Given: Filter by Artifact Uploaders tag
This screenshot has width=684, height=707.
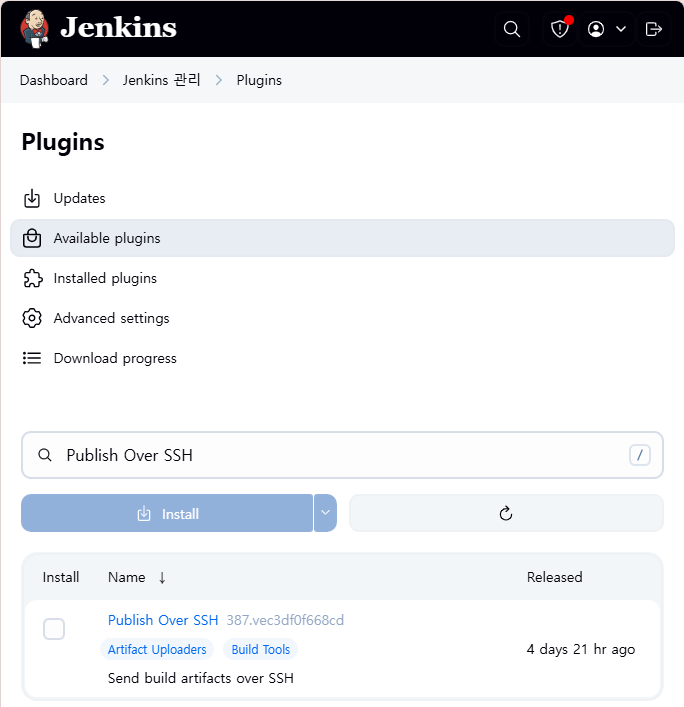Looking at the screenshot, I should 157,649.
